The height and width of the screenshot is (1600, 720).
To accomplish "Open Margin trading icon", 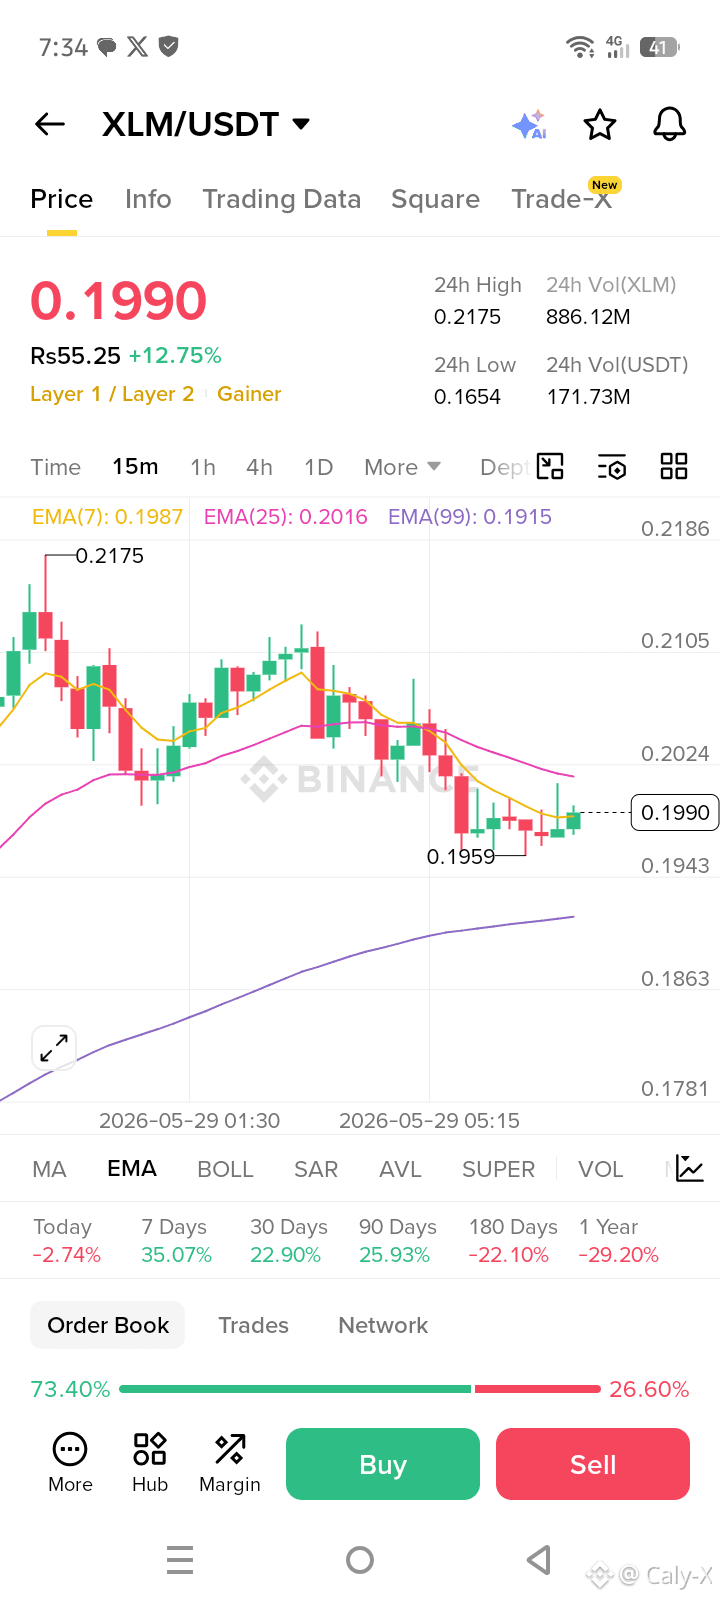I will (230, 1463).
